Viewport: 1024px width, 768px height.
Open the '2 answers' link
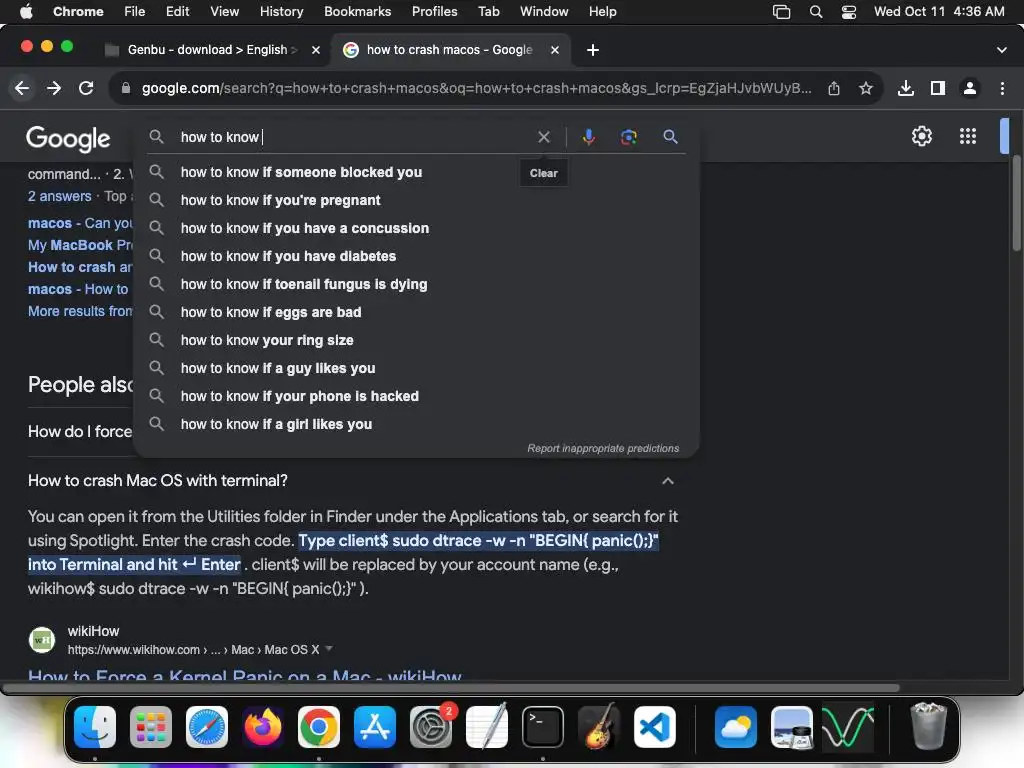tap(59, 197)
